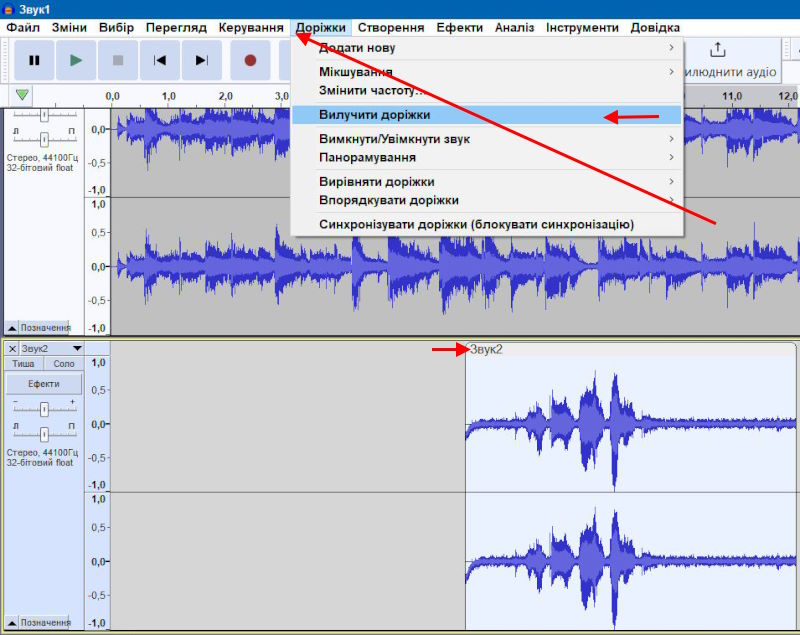This screenshot has height=635, width=800.
Task: Close the open Доріжки menu via its title
Action: pyautogui.click(x=321, y=28)
